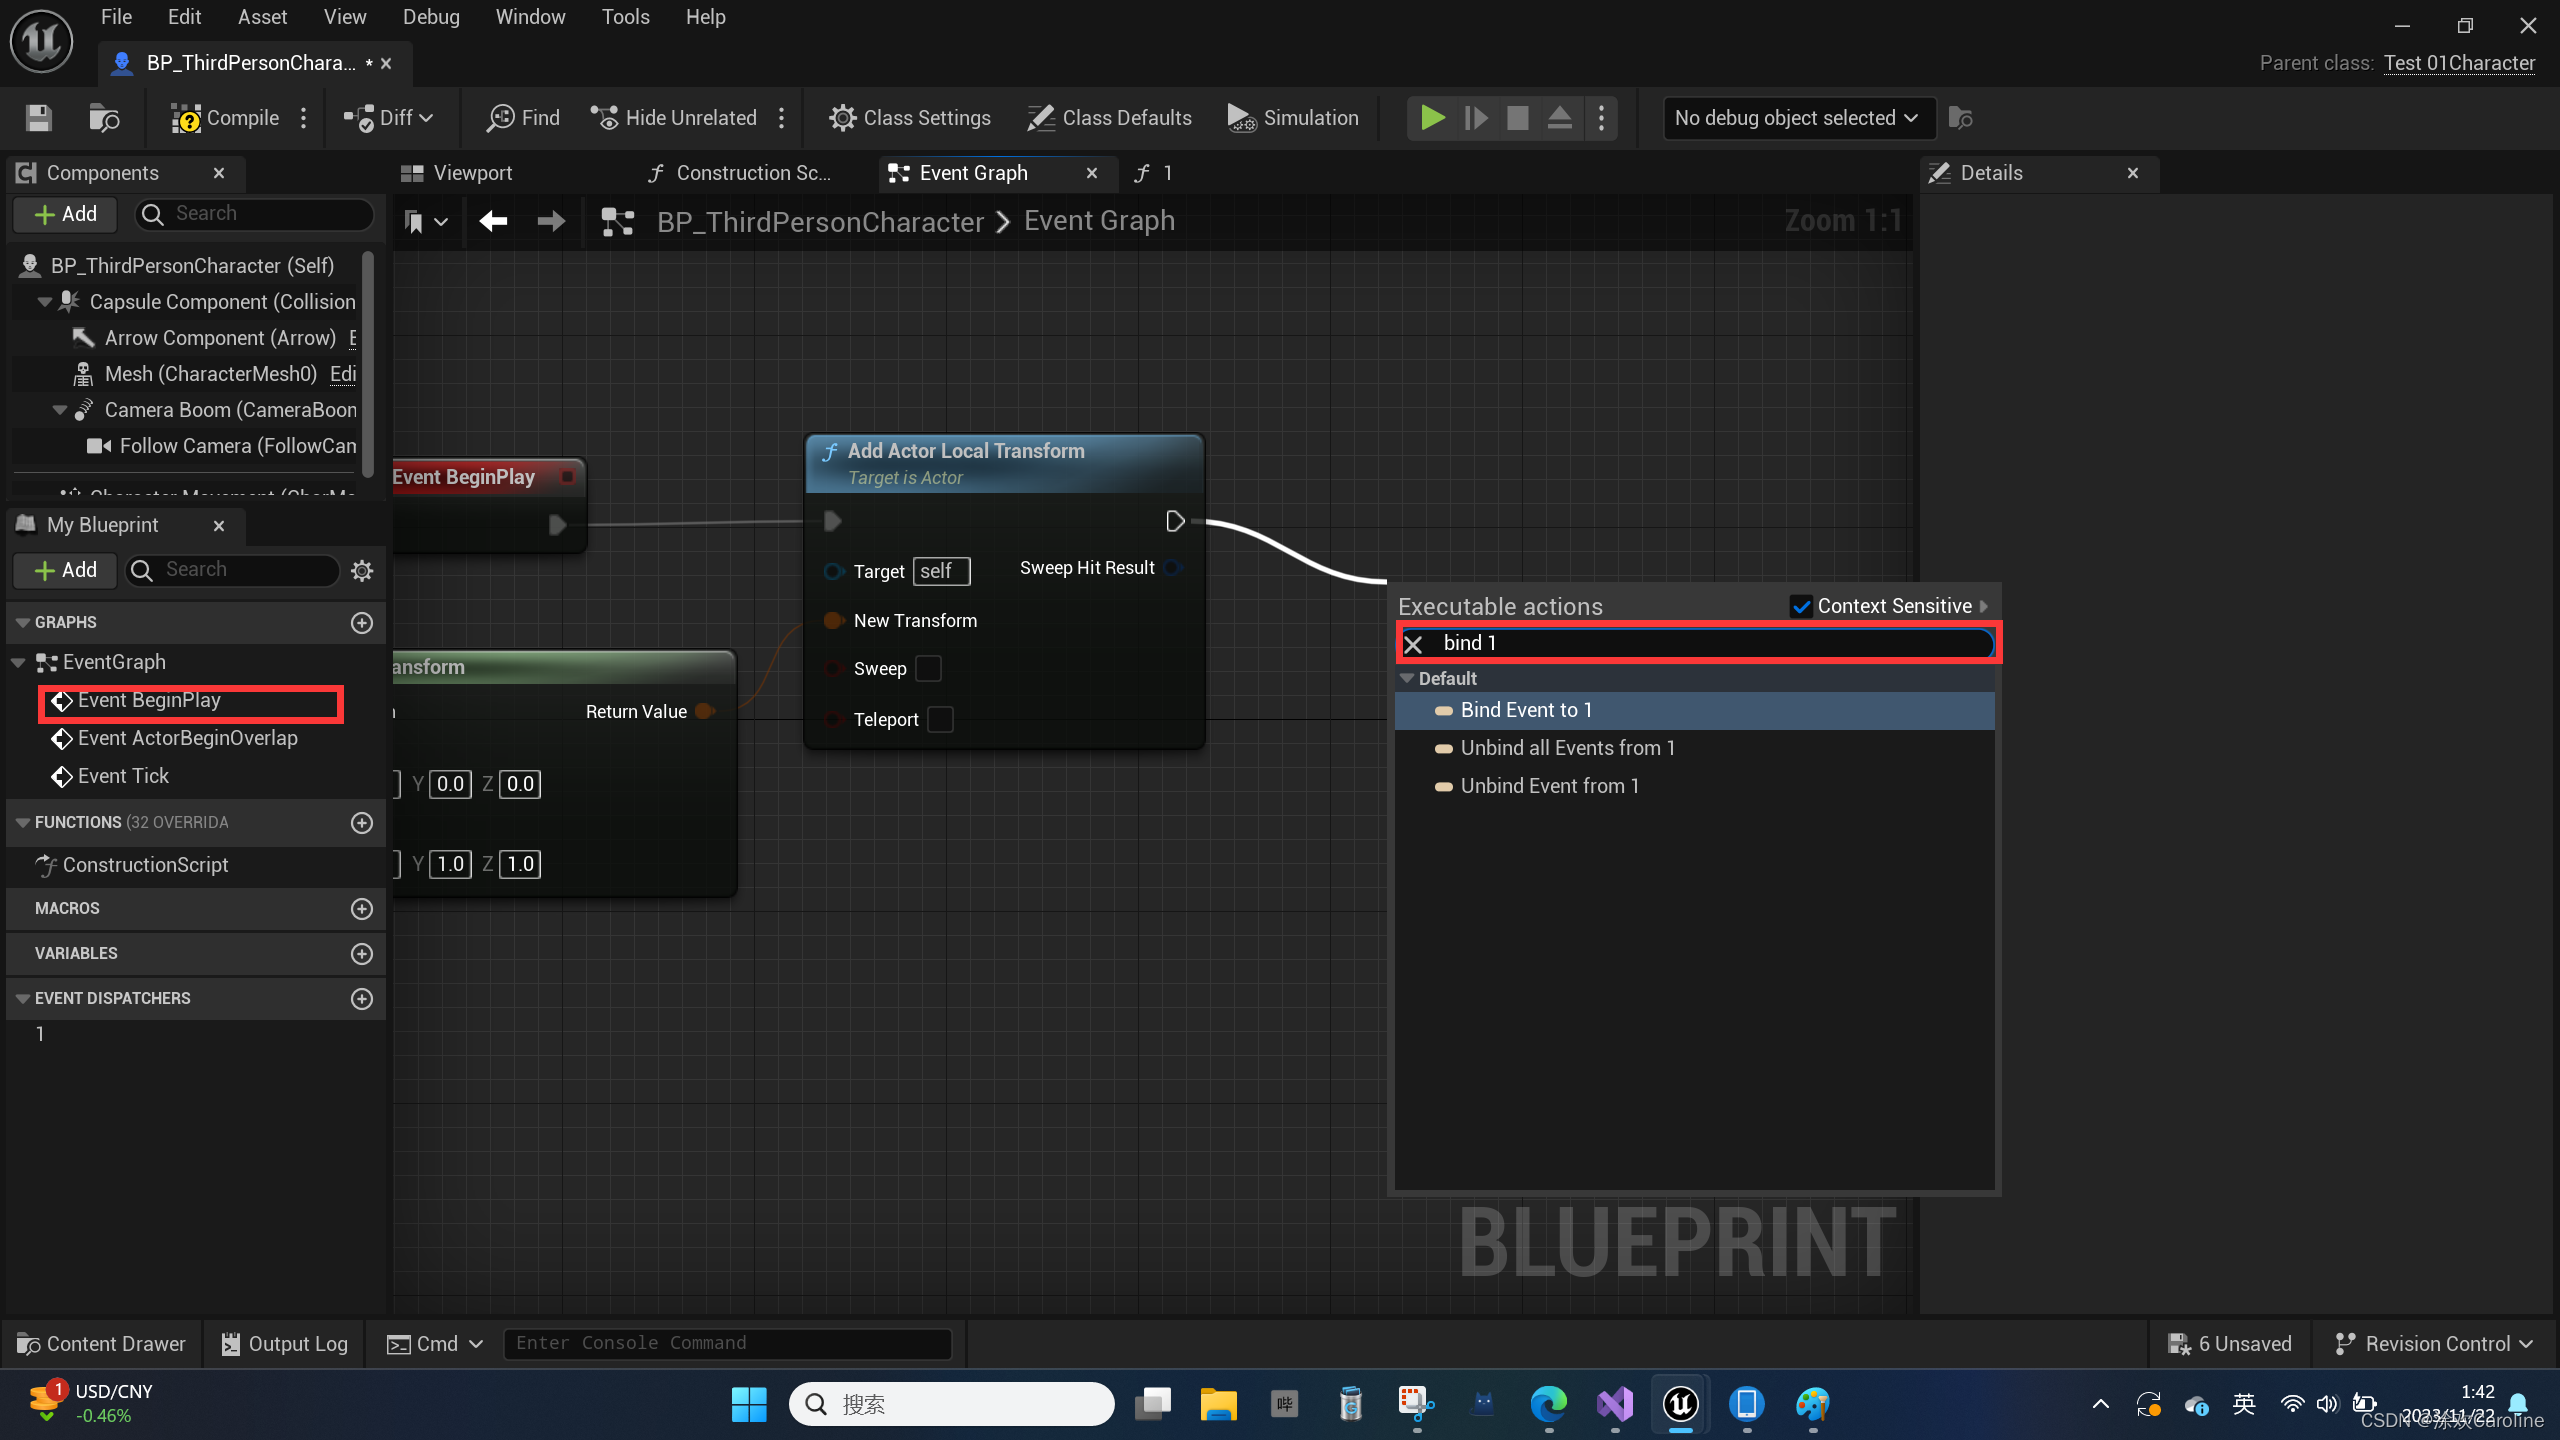Check the Teleport checkbox
The width and height of the screenshot is (2560, 1440).
click(940, 720)
